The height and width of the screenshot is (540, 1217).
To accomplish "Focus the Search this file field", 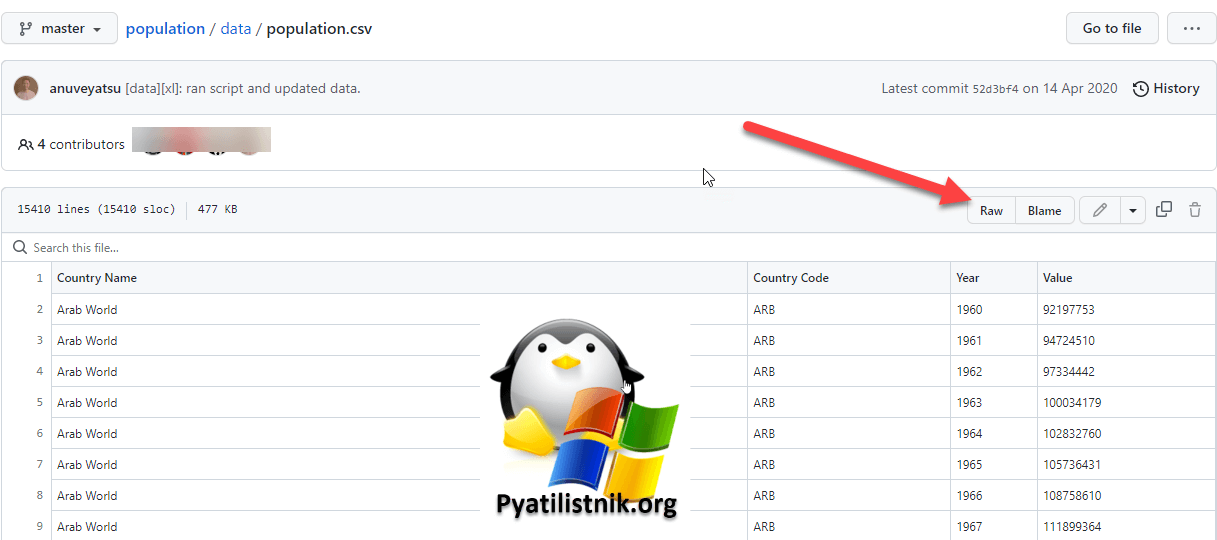I will coord(608,247).
